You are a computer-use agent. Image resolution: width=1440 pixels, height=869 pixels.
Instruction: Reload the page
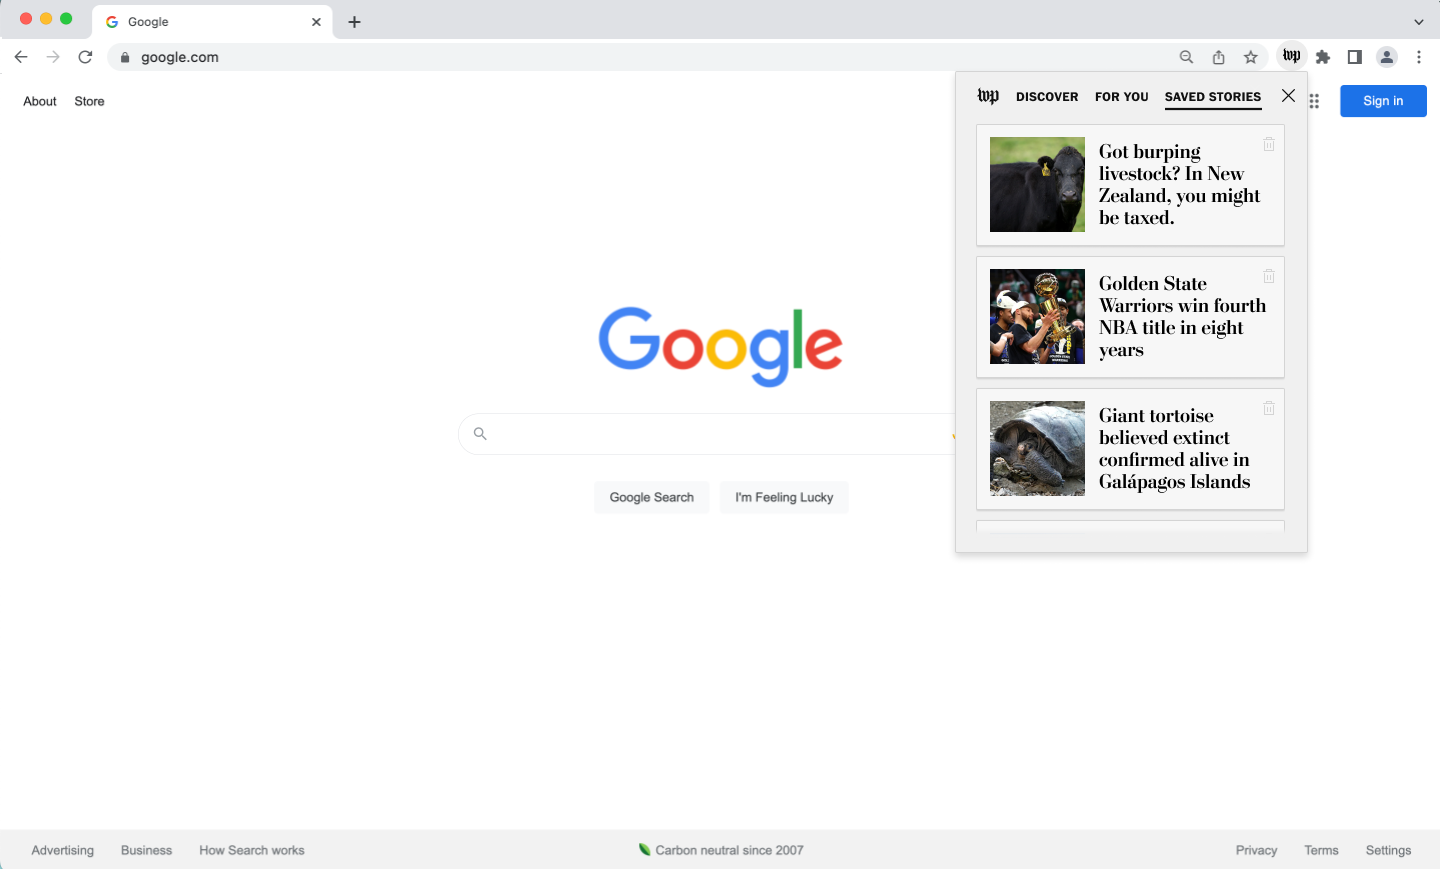click(86, 57)
